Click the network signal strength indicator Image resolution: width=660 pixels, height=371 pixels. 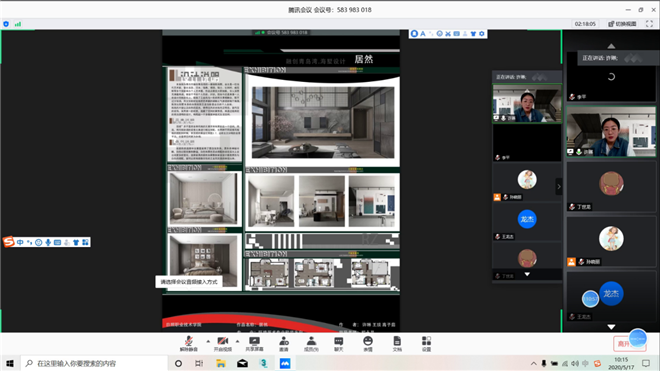(x=18, y=24)
